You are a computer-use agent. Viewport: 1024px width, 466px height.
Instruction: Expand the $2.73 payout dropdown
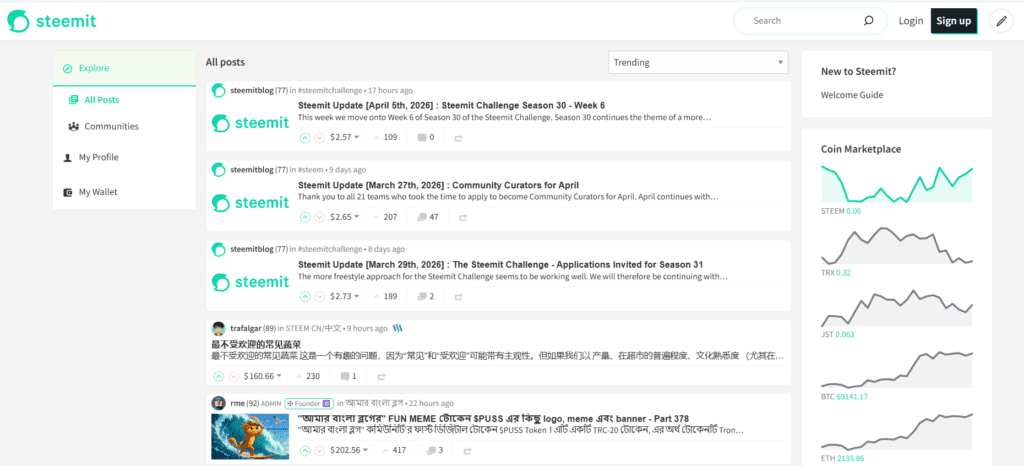(357, 296)
